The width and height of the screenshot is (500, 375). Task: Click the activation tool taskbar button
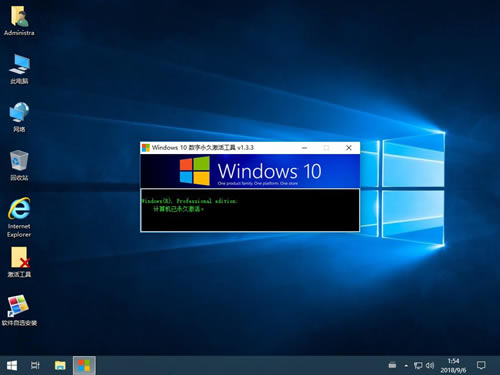point(84,365)
